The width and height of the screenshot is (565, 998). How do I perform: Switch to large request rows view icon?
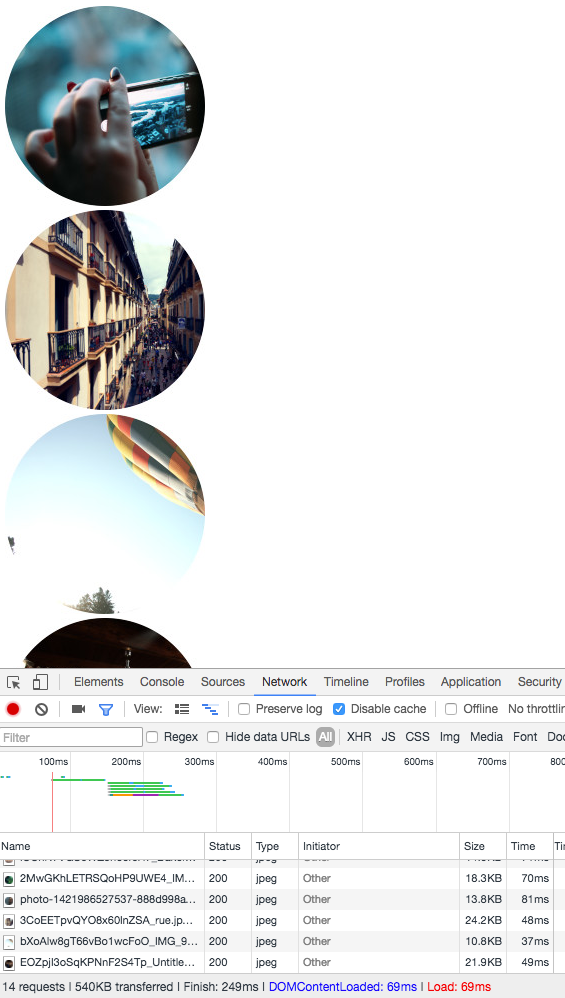coord(182,709)
